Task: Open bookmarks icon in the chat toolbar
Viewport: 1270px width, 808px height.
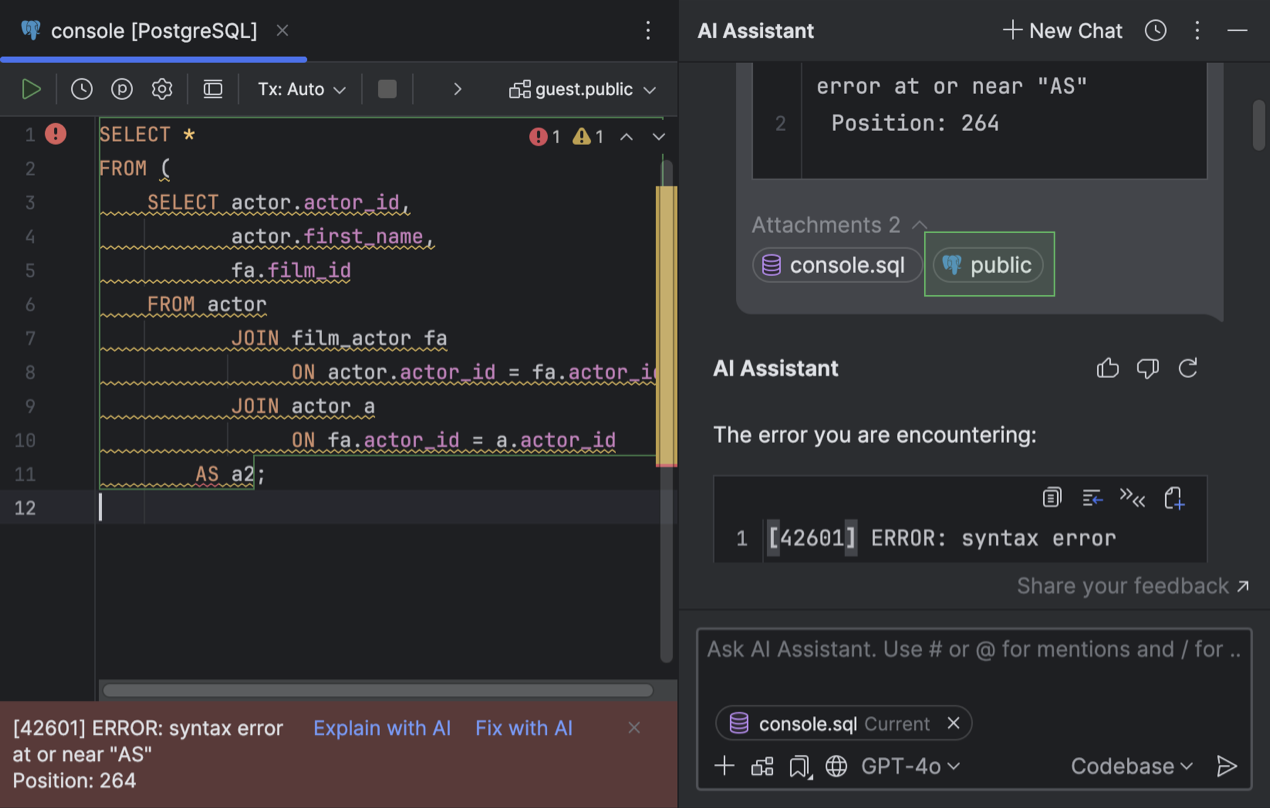Action: (x=799, y=766)
